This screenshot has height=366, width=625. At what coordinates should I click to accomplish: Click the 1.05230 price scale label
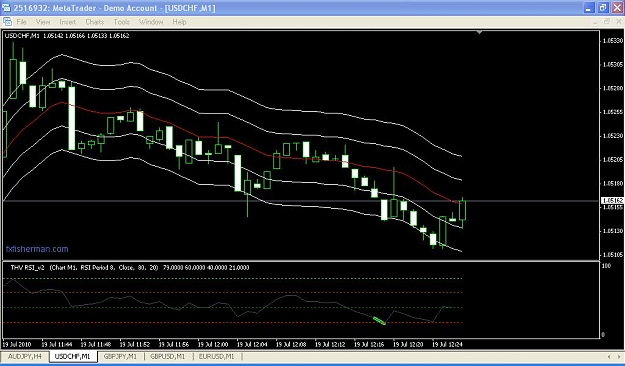click(x=613, y=136)
